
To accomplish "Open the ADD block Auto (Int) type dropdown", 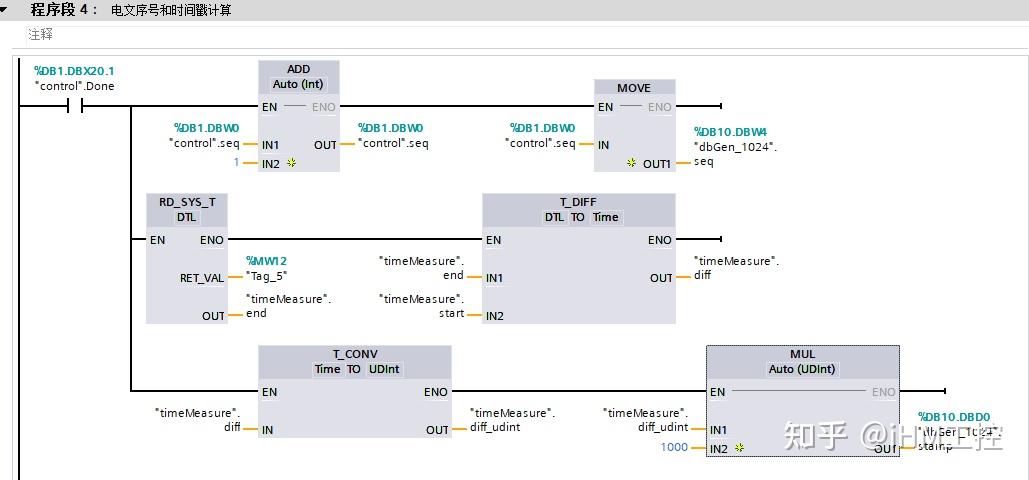I will tap(298, 84).
